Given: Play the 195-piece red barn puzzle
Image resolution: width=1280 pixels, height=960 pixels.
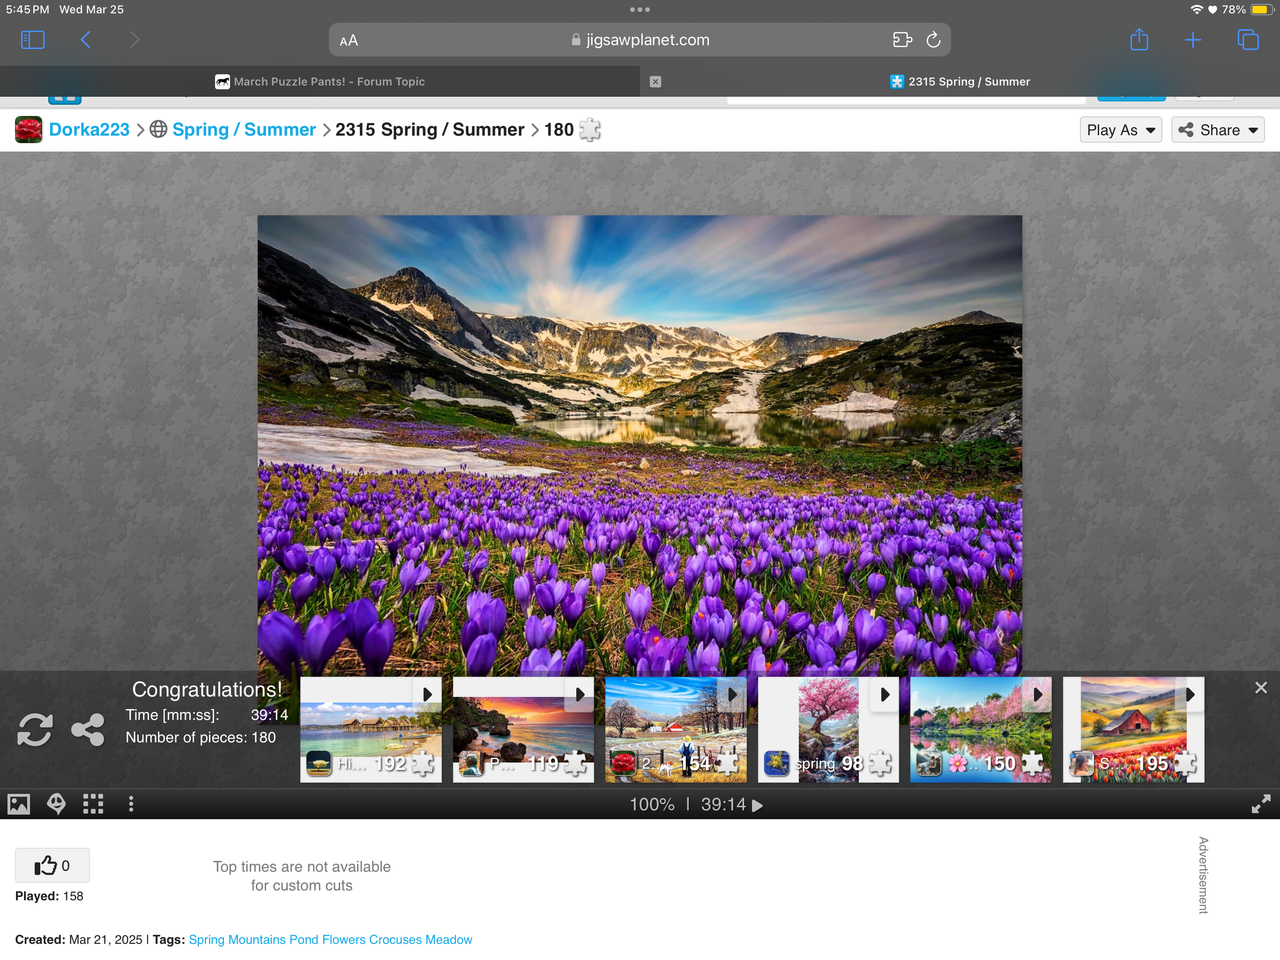Looking at the screenshot, I should click(1133, 730).
